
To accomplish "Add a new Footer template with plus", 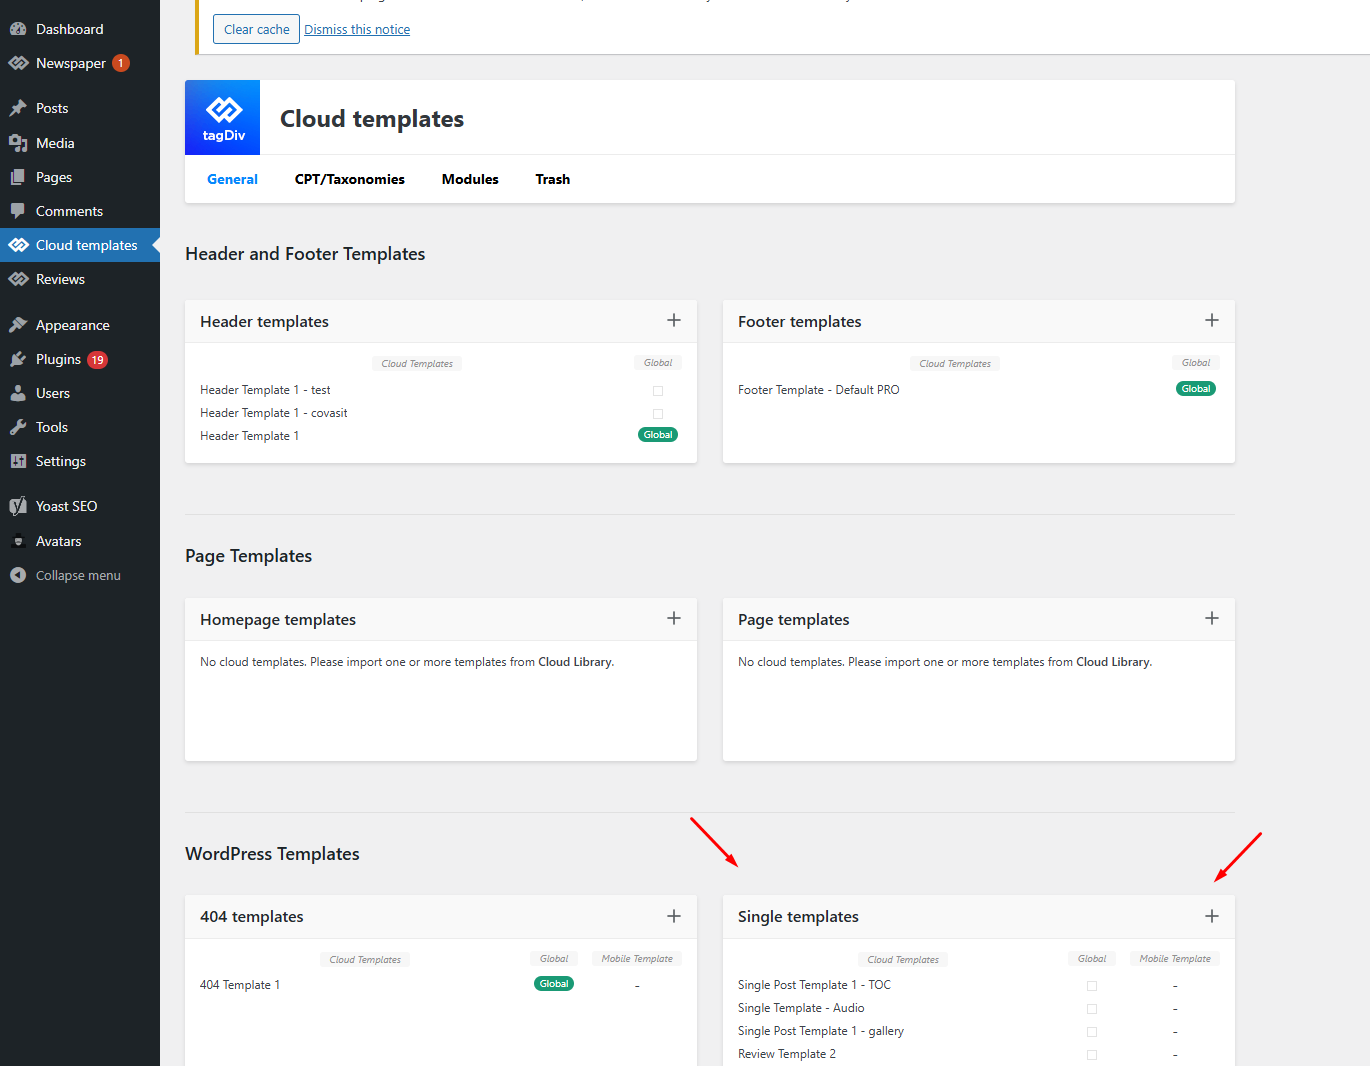I will coord(1212,320).
